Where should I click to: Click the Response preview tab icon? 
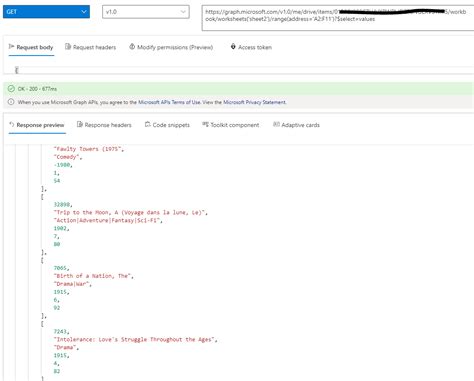[x=12, y=125]
